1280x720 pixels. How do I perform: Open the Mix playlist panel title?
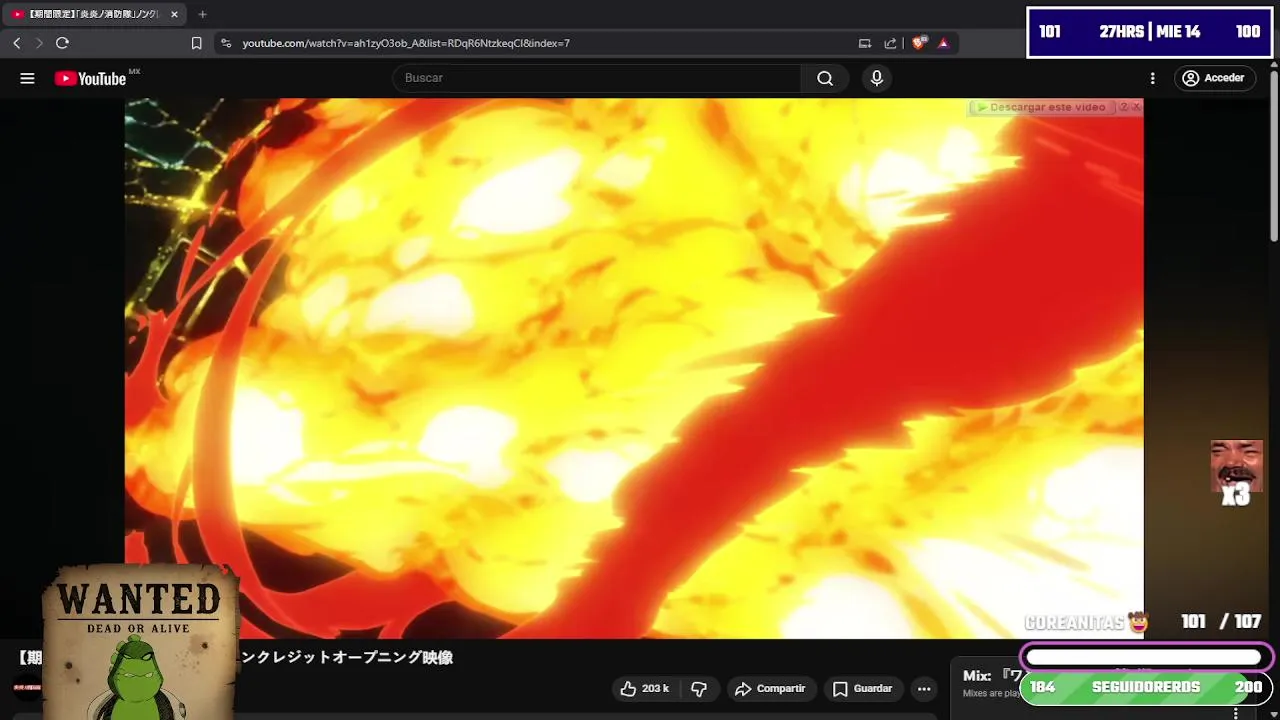990,676
